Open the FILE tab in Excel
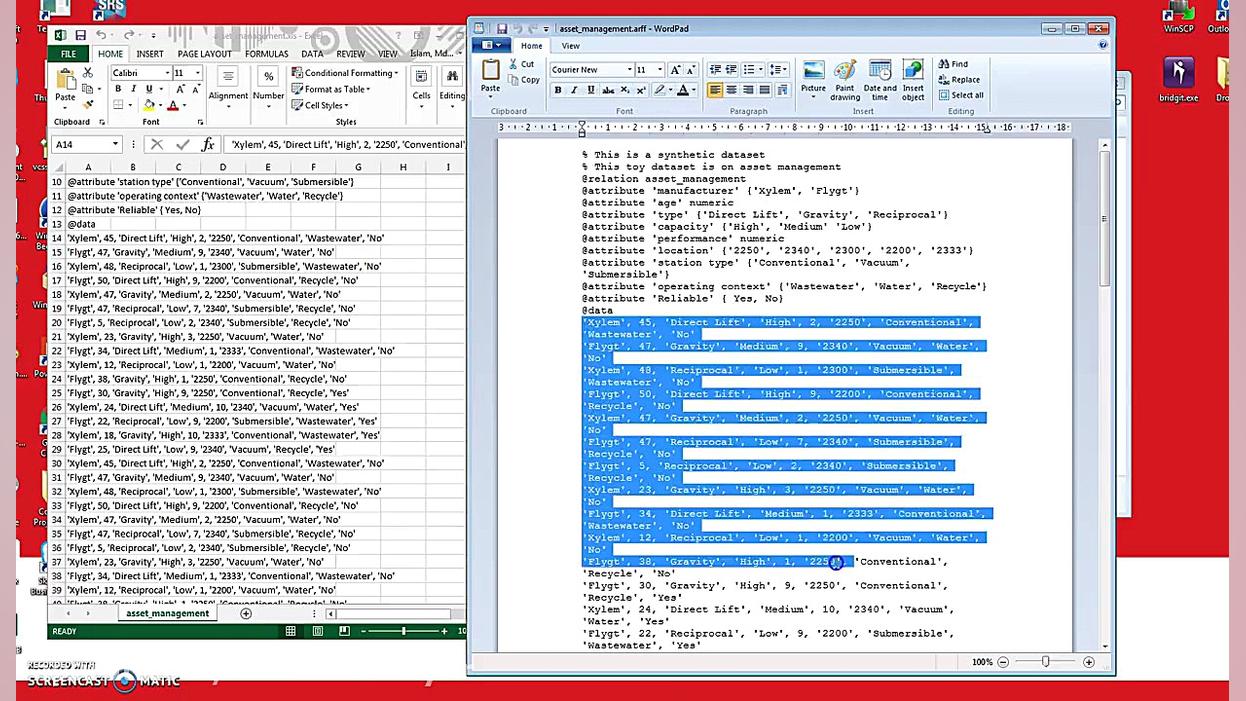The width and height of the screenshot is (1246, 701). 68,54
